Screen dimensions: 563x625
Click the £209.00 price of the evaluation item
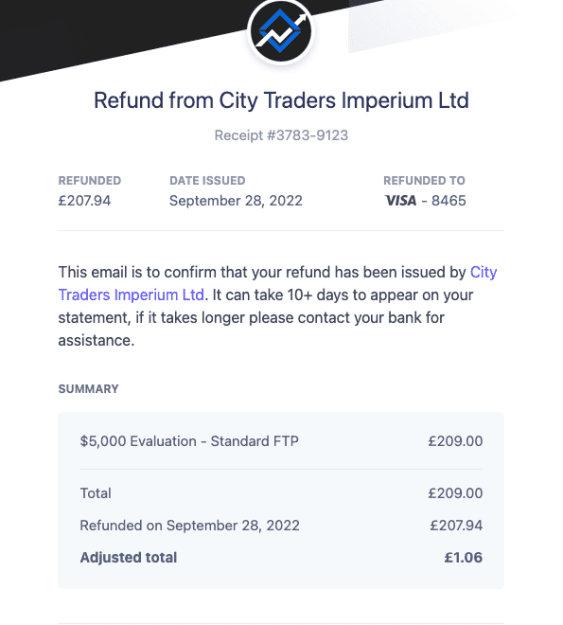(455, 441)
